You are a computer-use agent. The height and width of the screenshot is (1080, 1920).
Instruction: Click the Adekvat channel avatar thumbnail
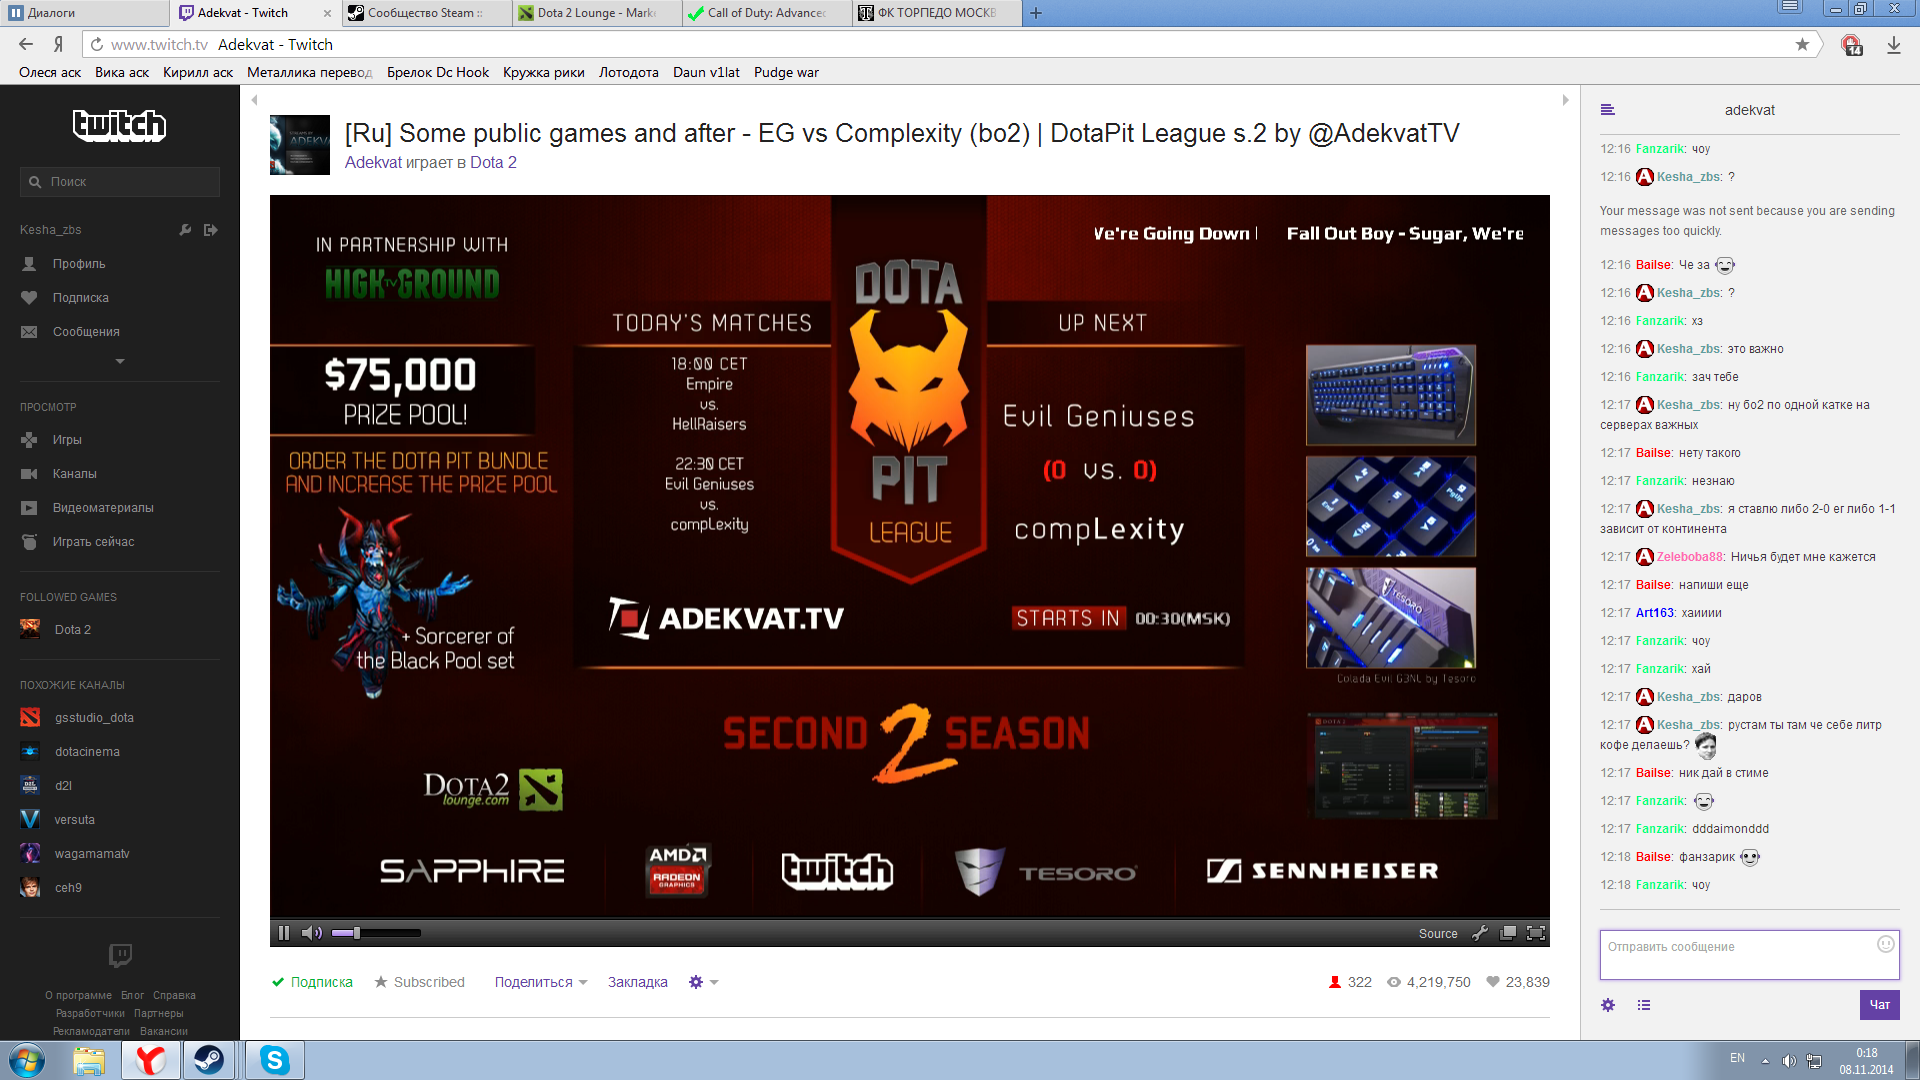pyautogui.click(x=300, y=145)
